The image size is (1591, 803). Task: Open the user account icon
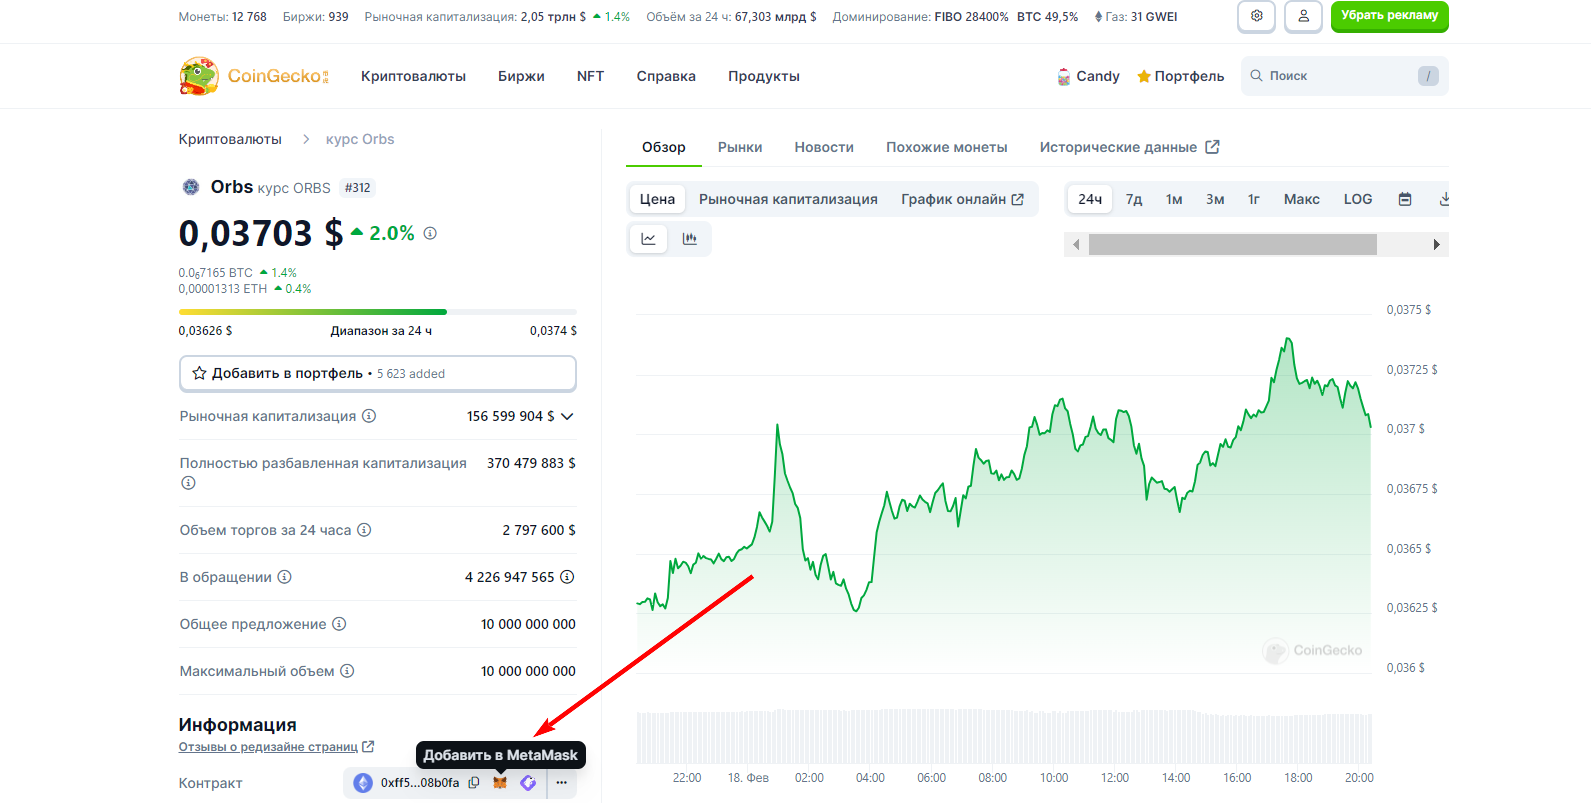[1303, 16]
